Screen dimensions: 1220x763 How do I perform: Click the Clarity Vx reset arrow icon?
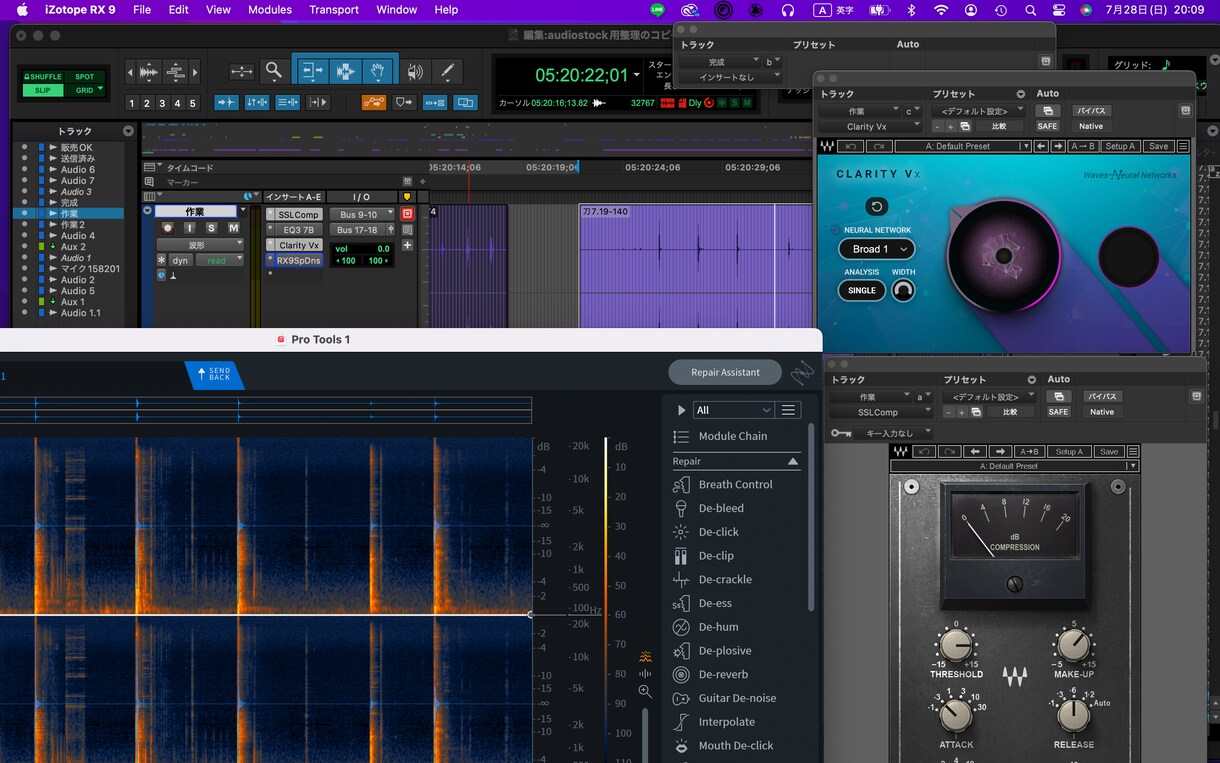coord(877,207)
